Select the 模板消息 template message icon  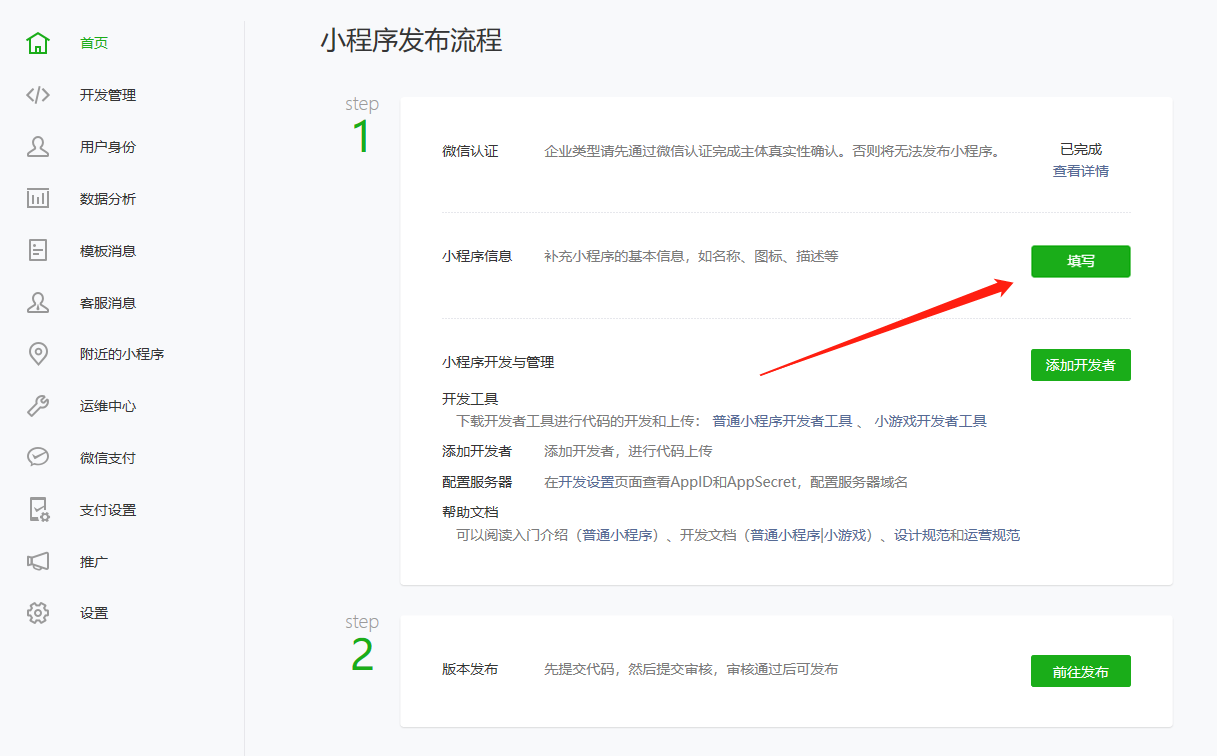pos(38,250)
